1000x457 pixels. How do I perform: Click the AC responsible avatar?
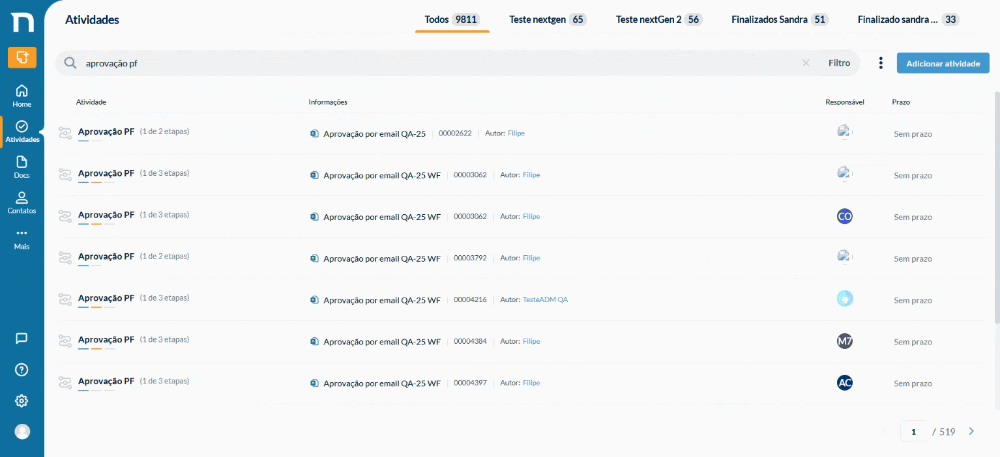coord(844,382)
